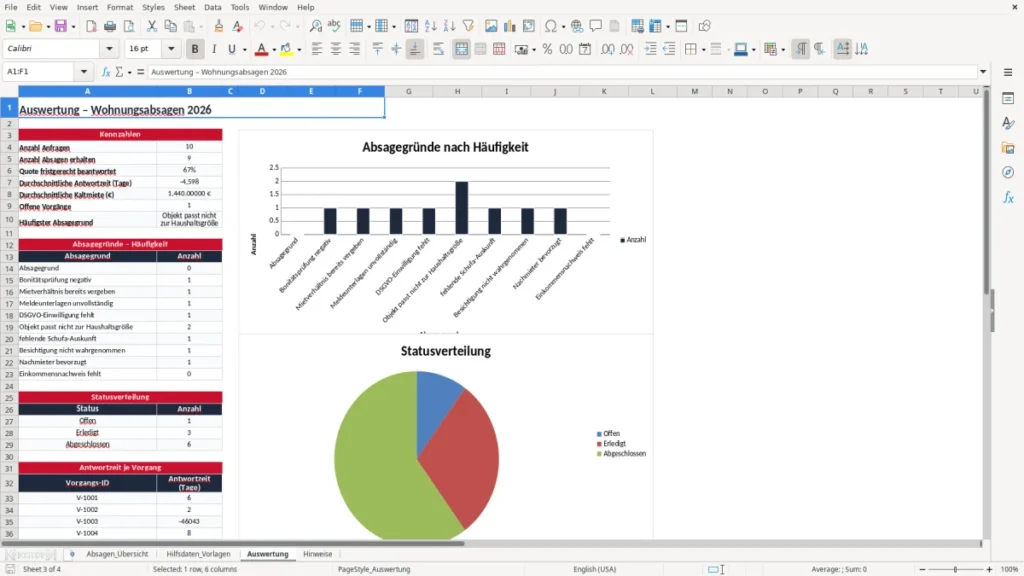Open background color dropdown arrow
This screenshot has height=576, width=1024.
point(299,50)
